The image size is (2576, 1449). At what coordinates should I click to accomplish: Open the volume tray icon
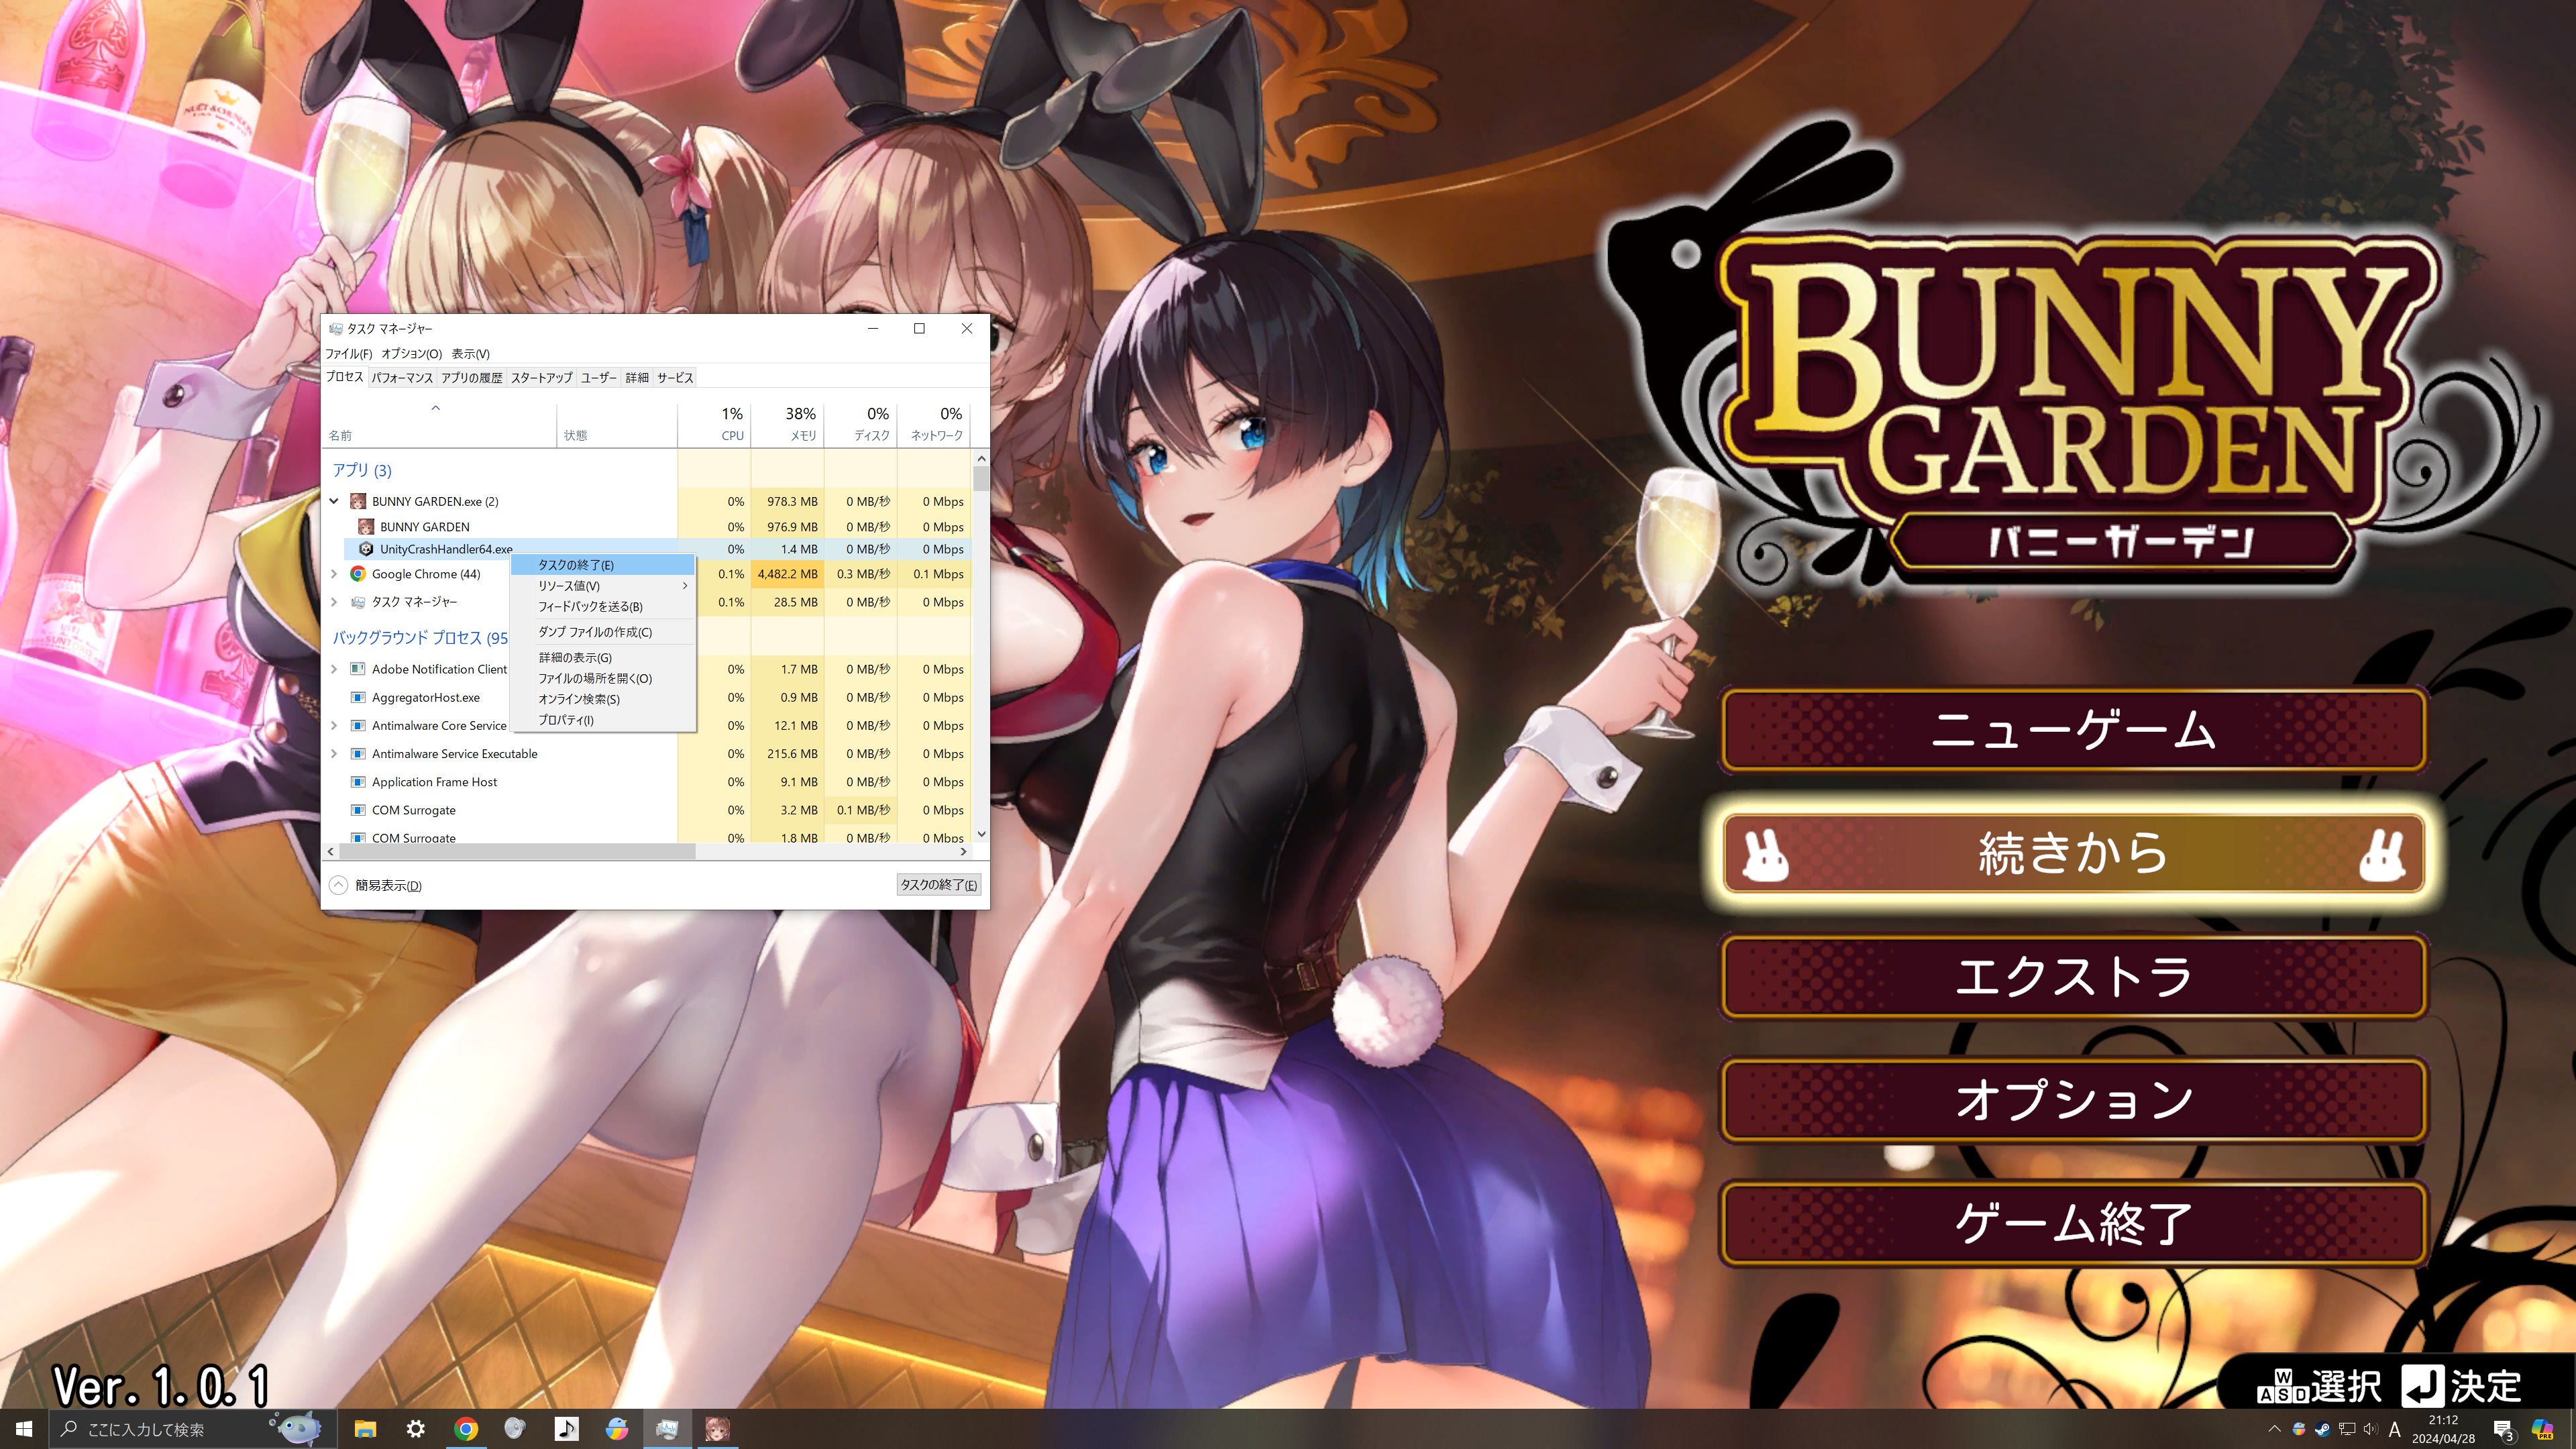tap(2370, 1429)
